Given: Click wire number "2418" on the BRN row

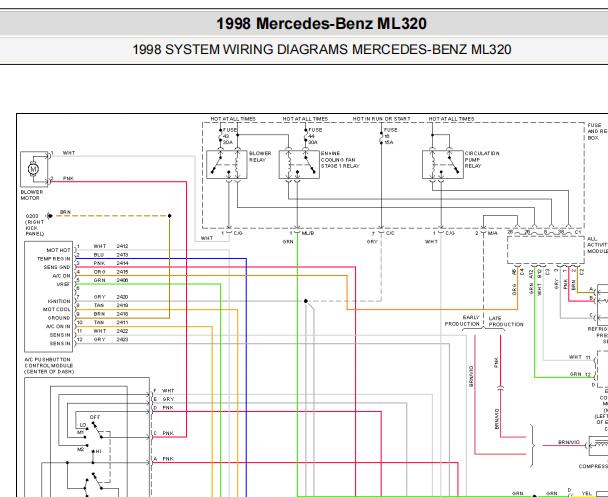Looking at the screenshot, I should tap(122, 314).
